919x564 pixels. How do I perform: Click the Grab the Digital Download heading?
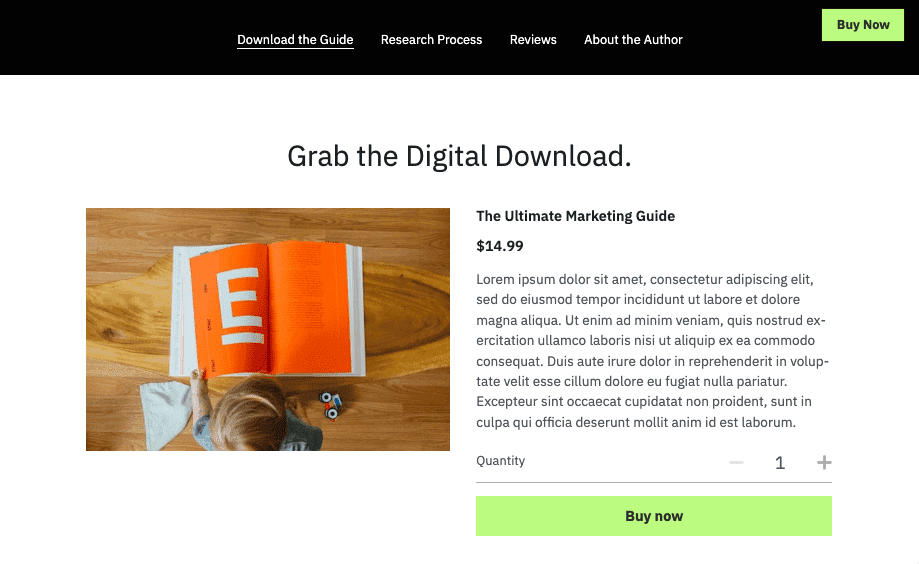pos(459,156)
